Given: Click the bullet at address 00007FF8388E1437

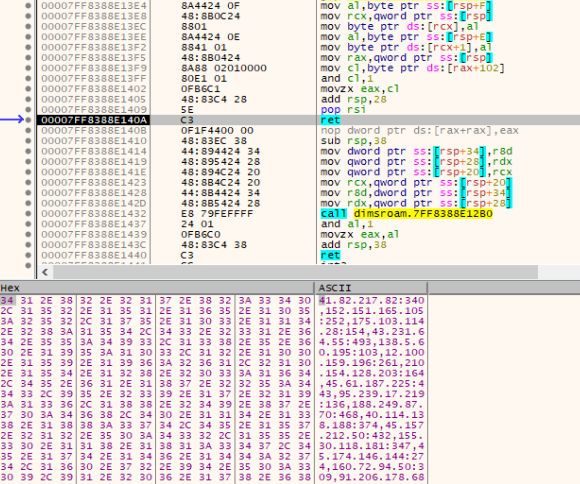Looking at the screenshot, I should click(x=28, y=224).
